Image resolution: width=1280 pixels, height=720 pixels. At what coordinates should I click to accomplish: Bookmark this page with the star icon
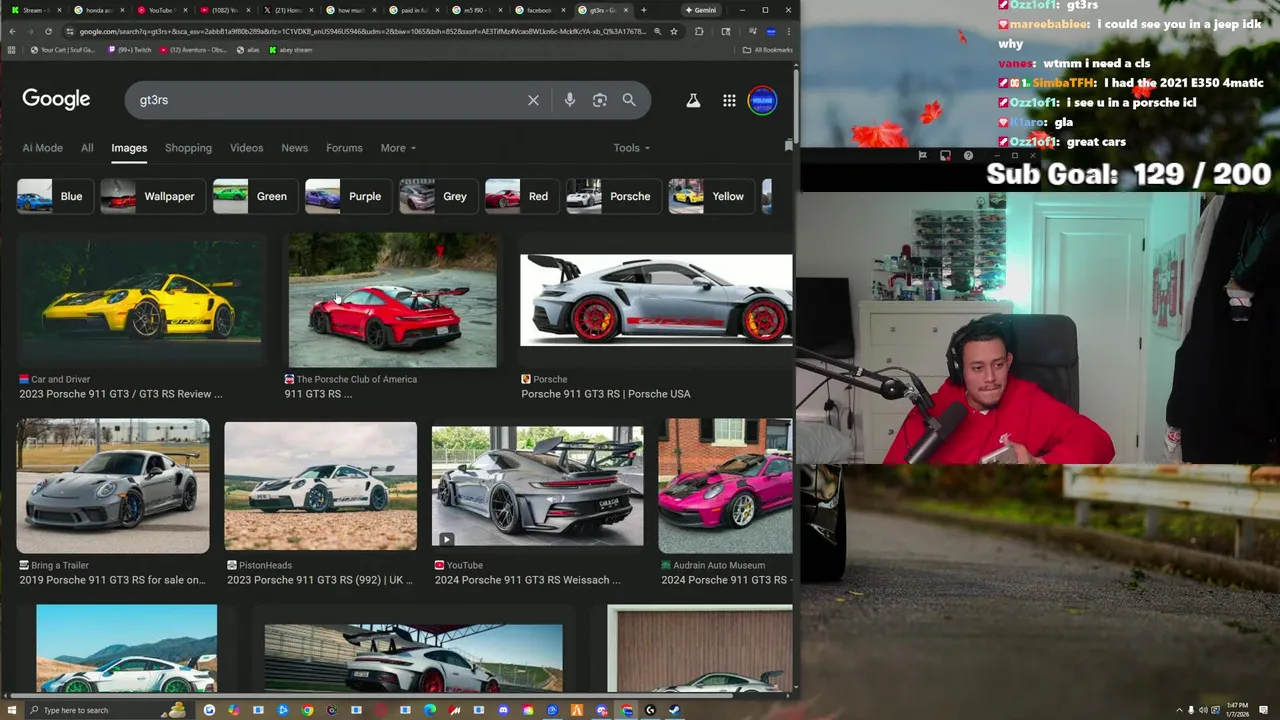[674, 31]
